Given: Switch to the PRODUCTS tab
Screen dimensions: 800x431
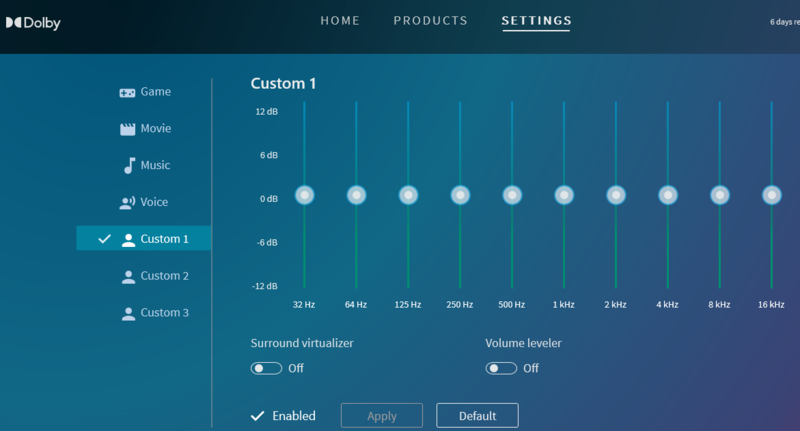Looking at the screenshot, I should (x=430, y=21).
